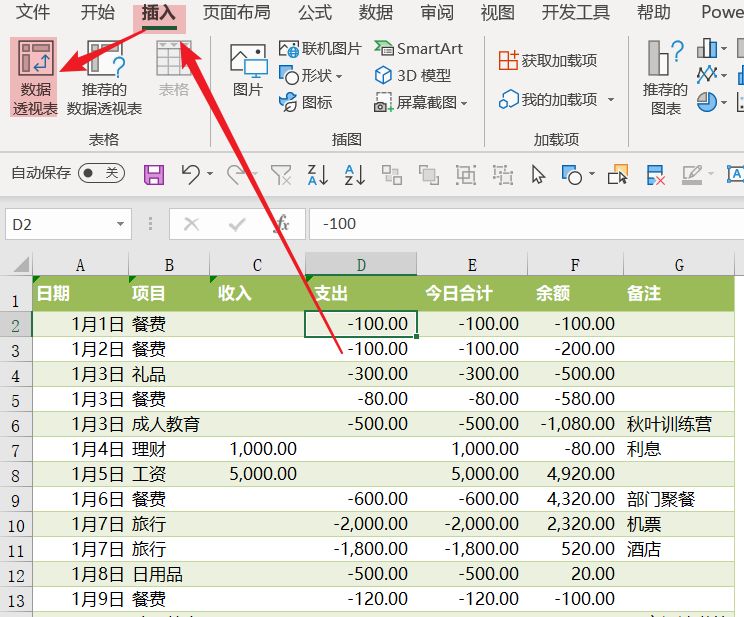This screenshot has width=744, height=617.
Task: Click cell 日用品 in row 12
Action: click(x=168, y=574)
